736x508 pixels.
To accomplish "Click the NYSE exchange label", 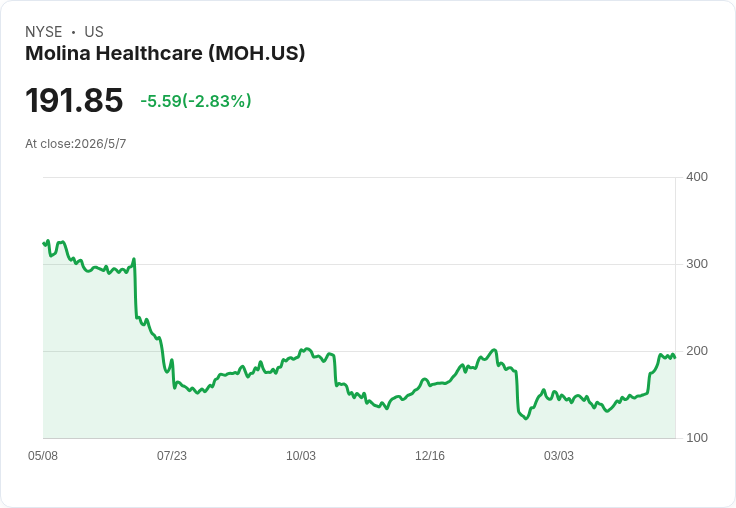I will click(43, 32).
